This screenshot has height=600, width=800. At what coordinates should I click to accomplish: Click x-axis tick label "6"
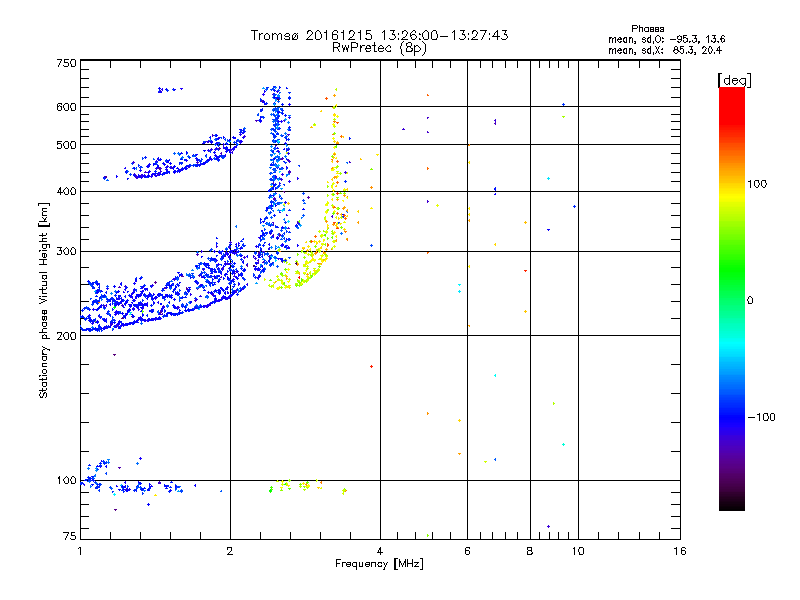tap(467, 551)
